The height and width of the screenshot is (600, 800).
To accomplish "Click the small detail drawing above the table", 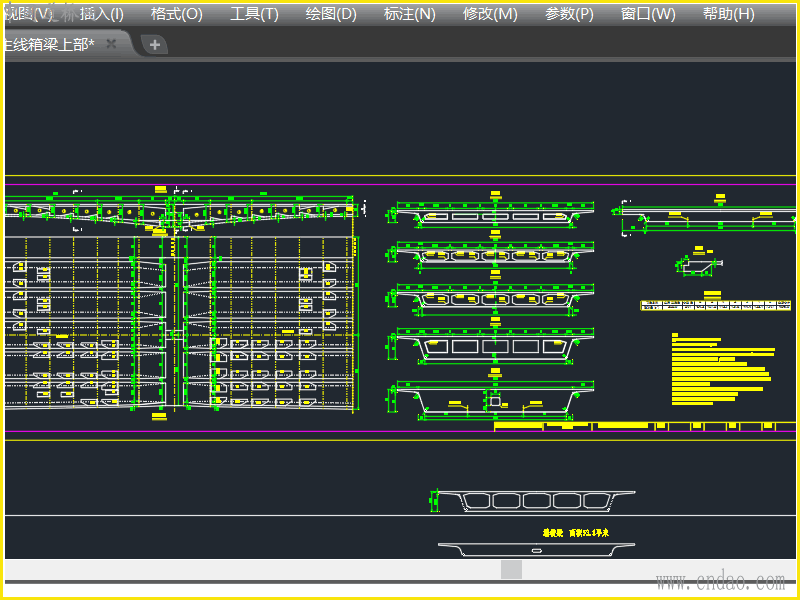I will click(698, 264).
